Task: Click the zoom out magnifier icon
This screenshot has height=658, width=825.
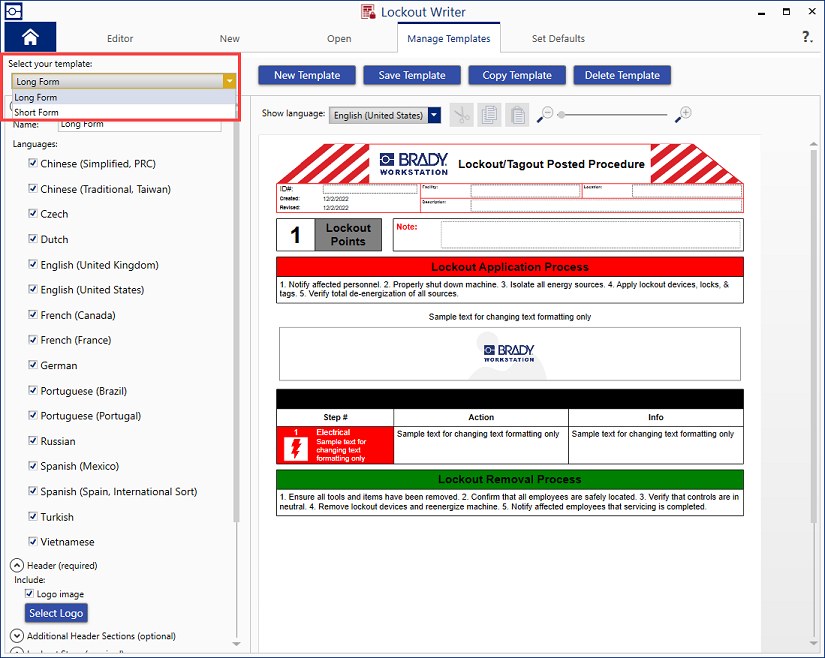Action: tap(545, 115)
